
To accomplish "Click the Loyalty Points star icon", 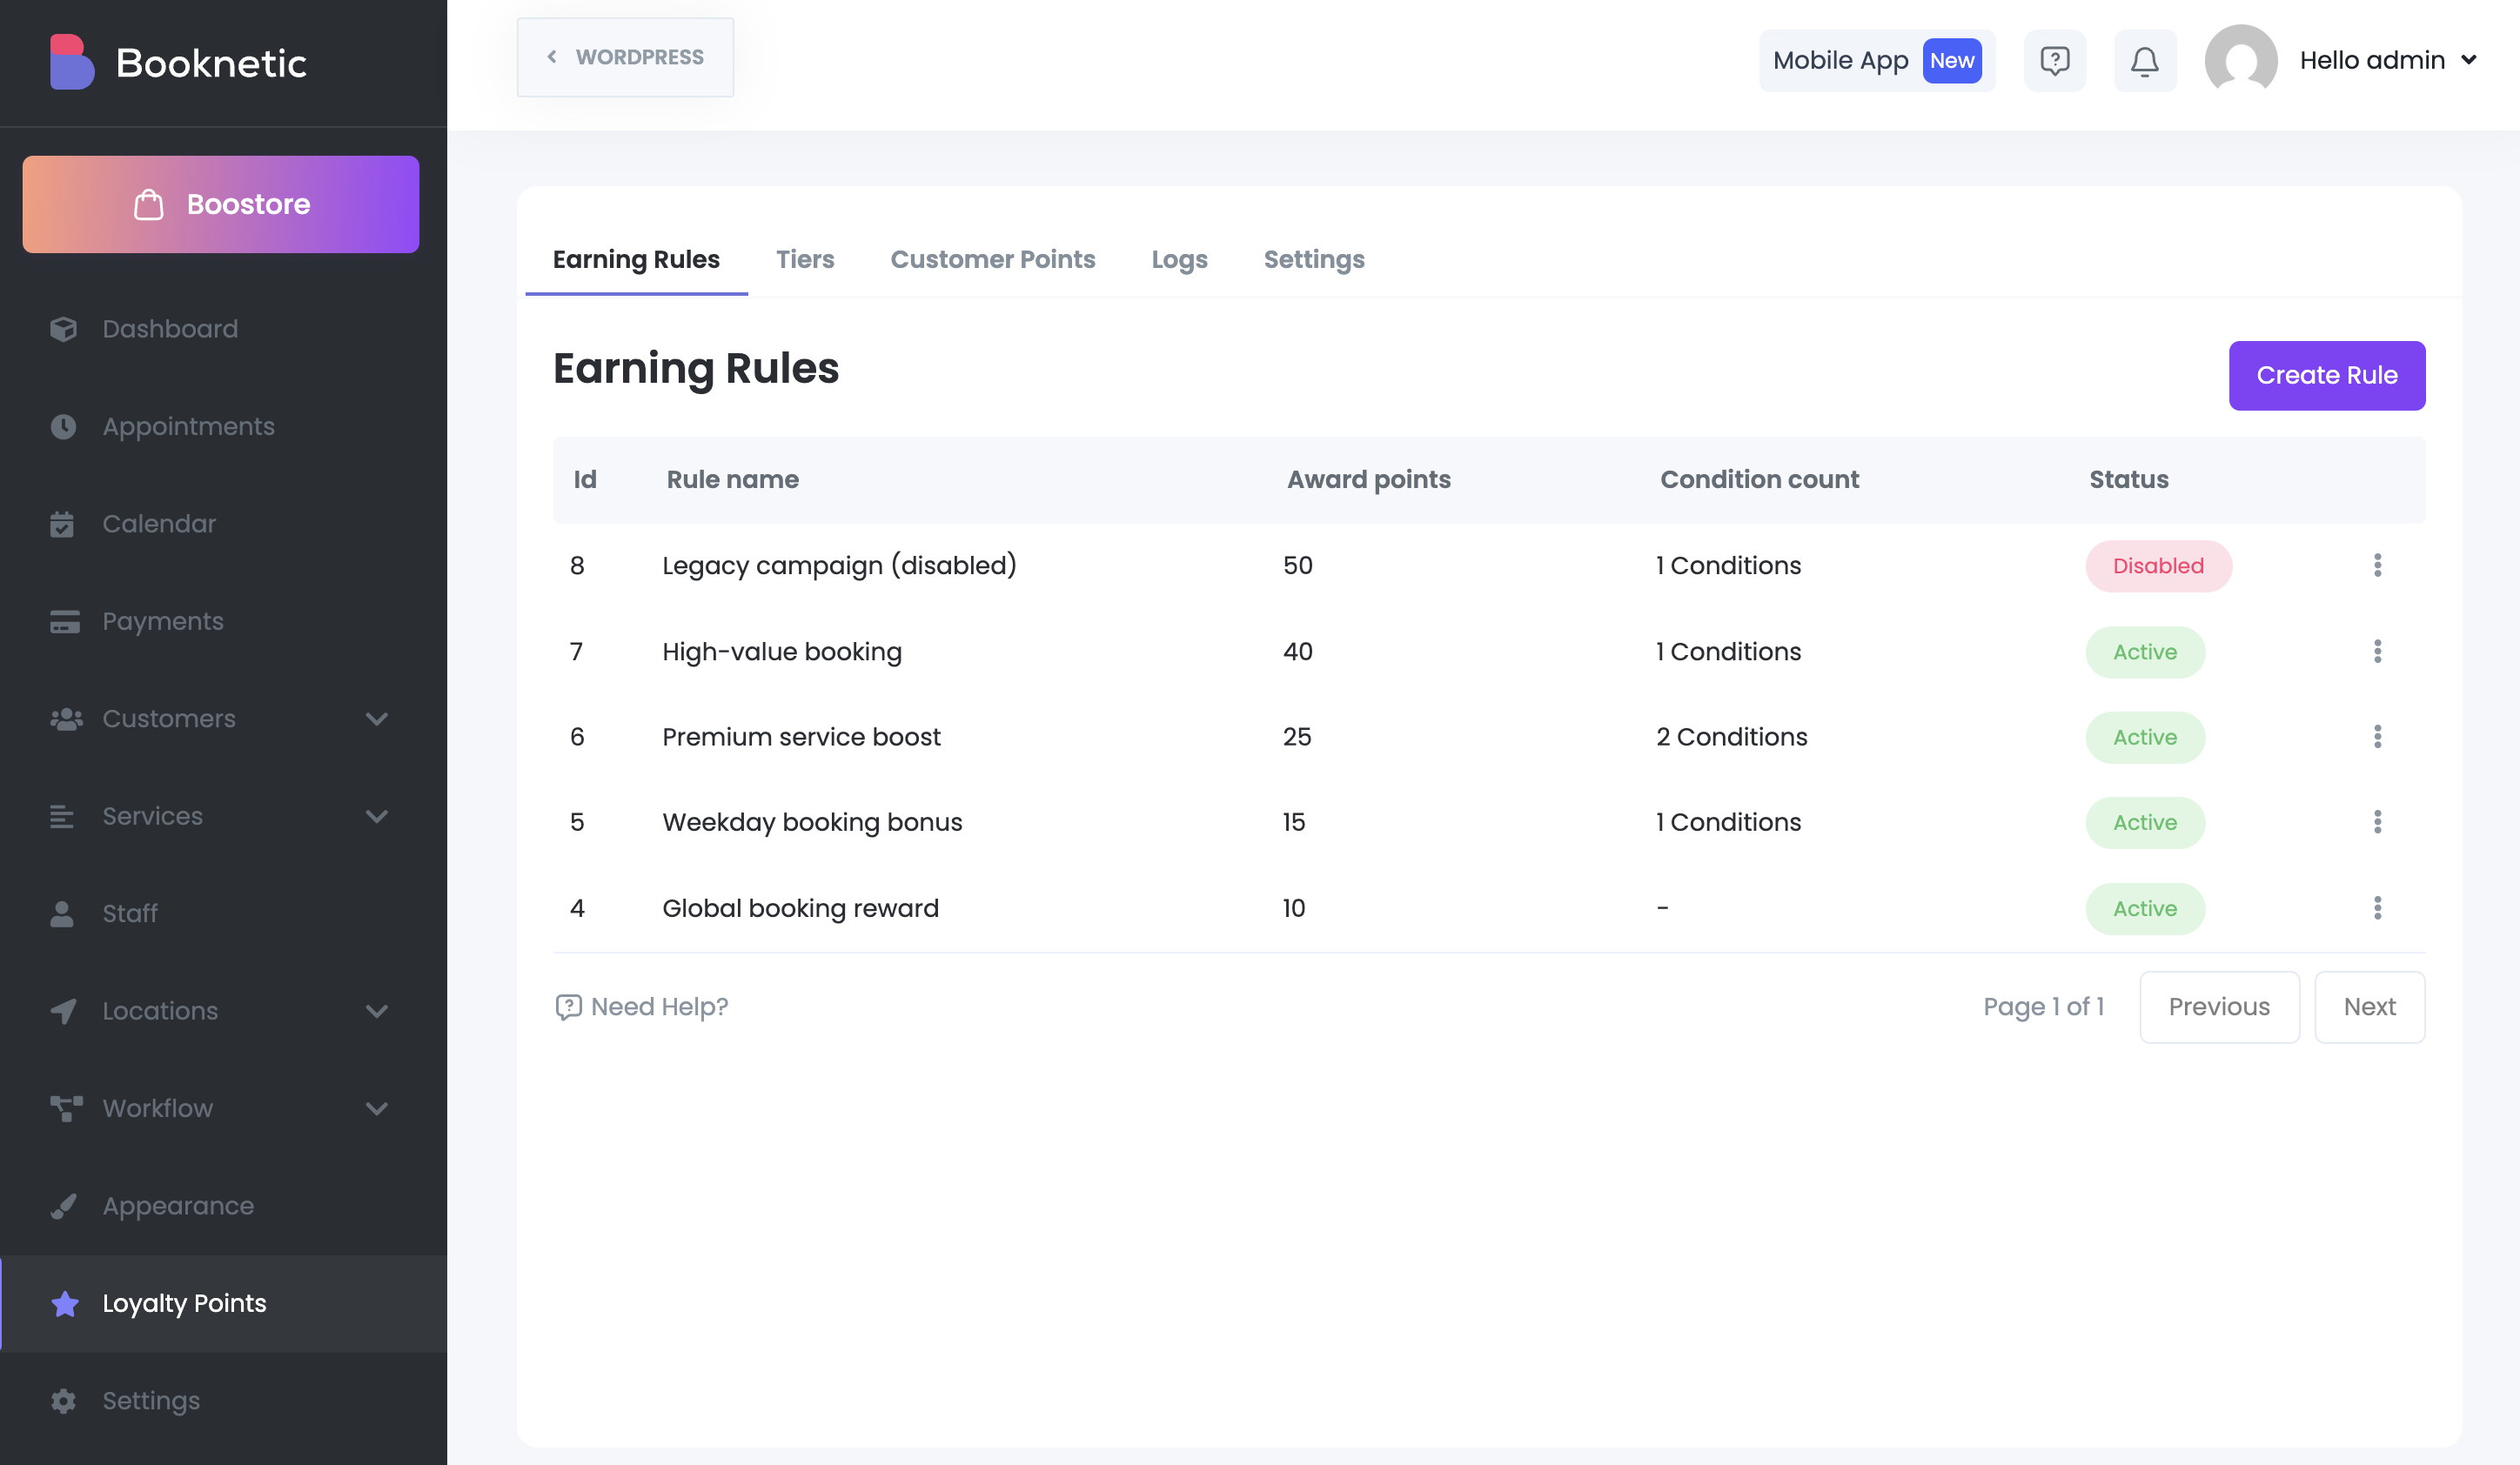I will 65,1303.
